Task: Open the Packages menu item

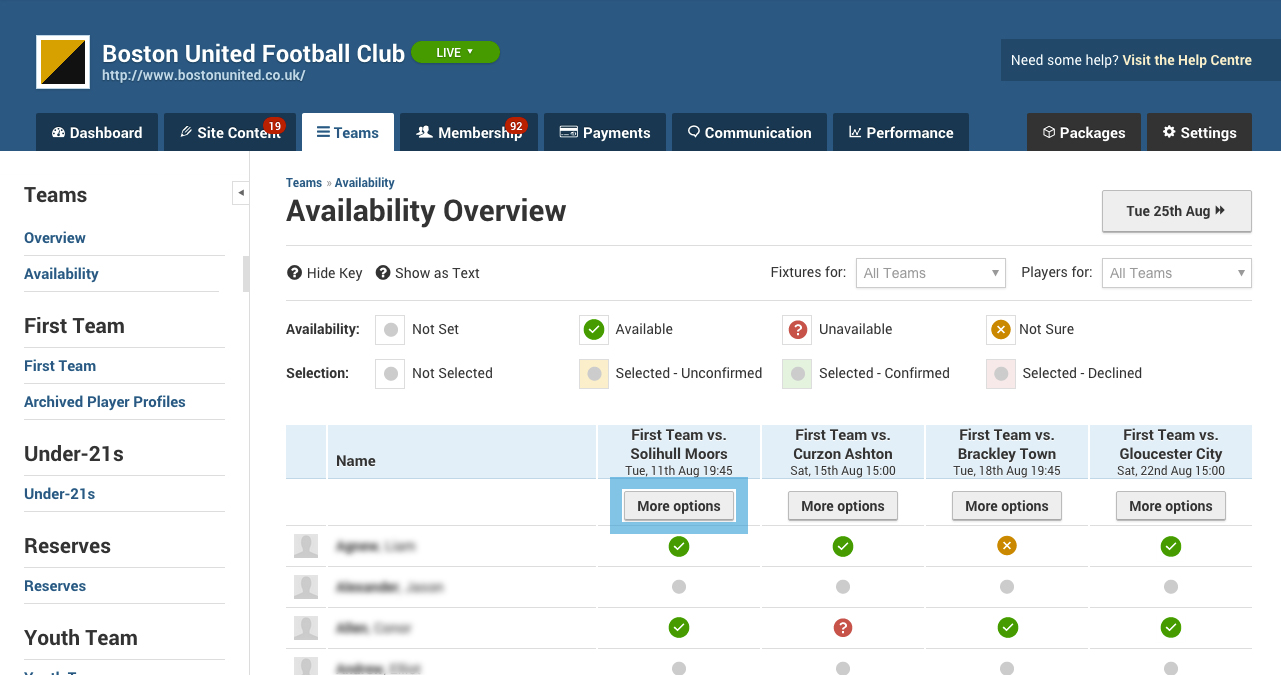Action: (x=1084, y=131)
